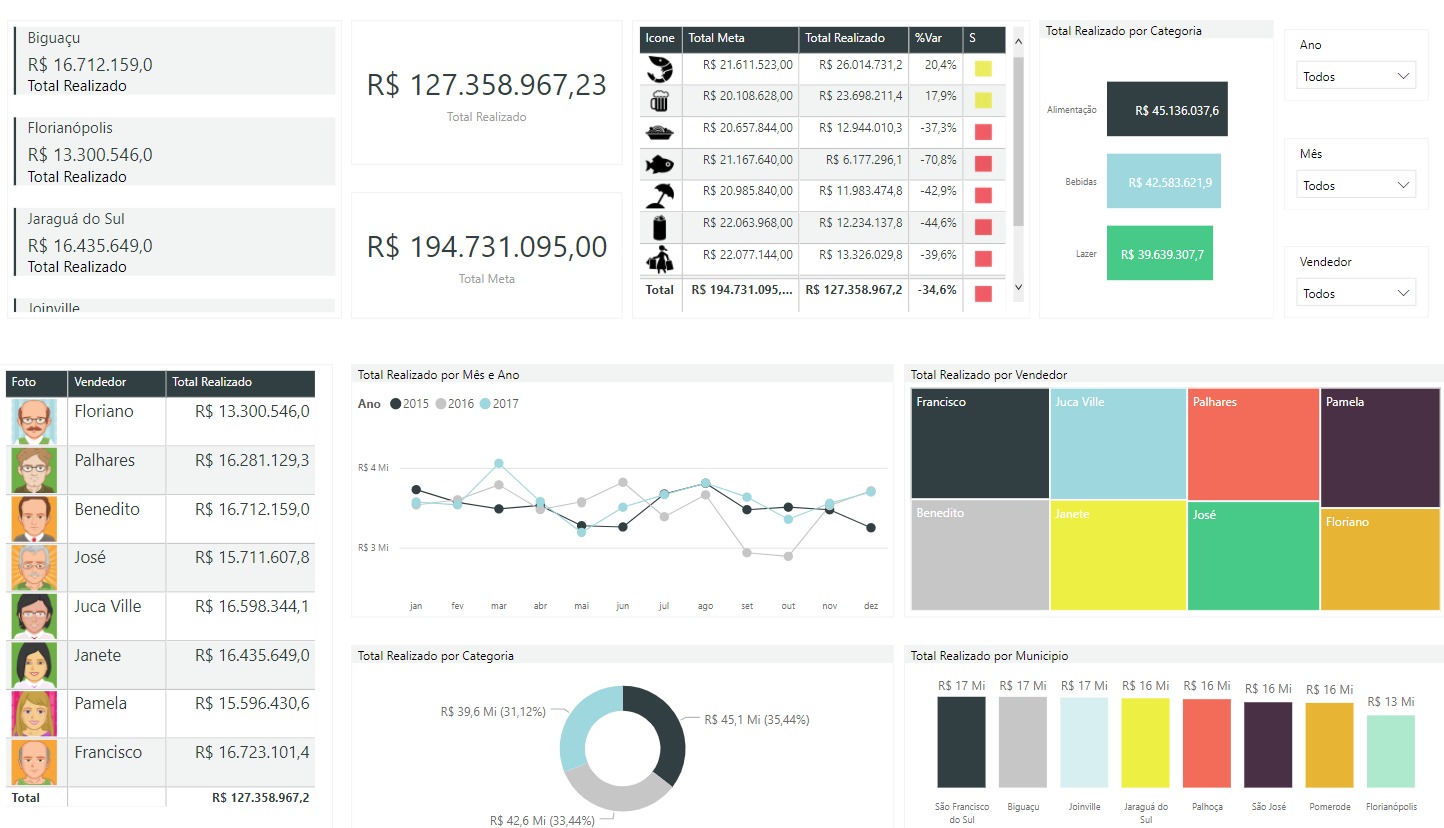
Task: Select the shrimp icon row
Action: 823,68
